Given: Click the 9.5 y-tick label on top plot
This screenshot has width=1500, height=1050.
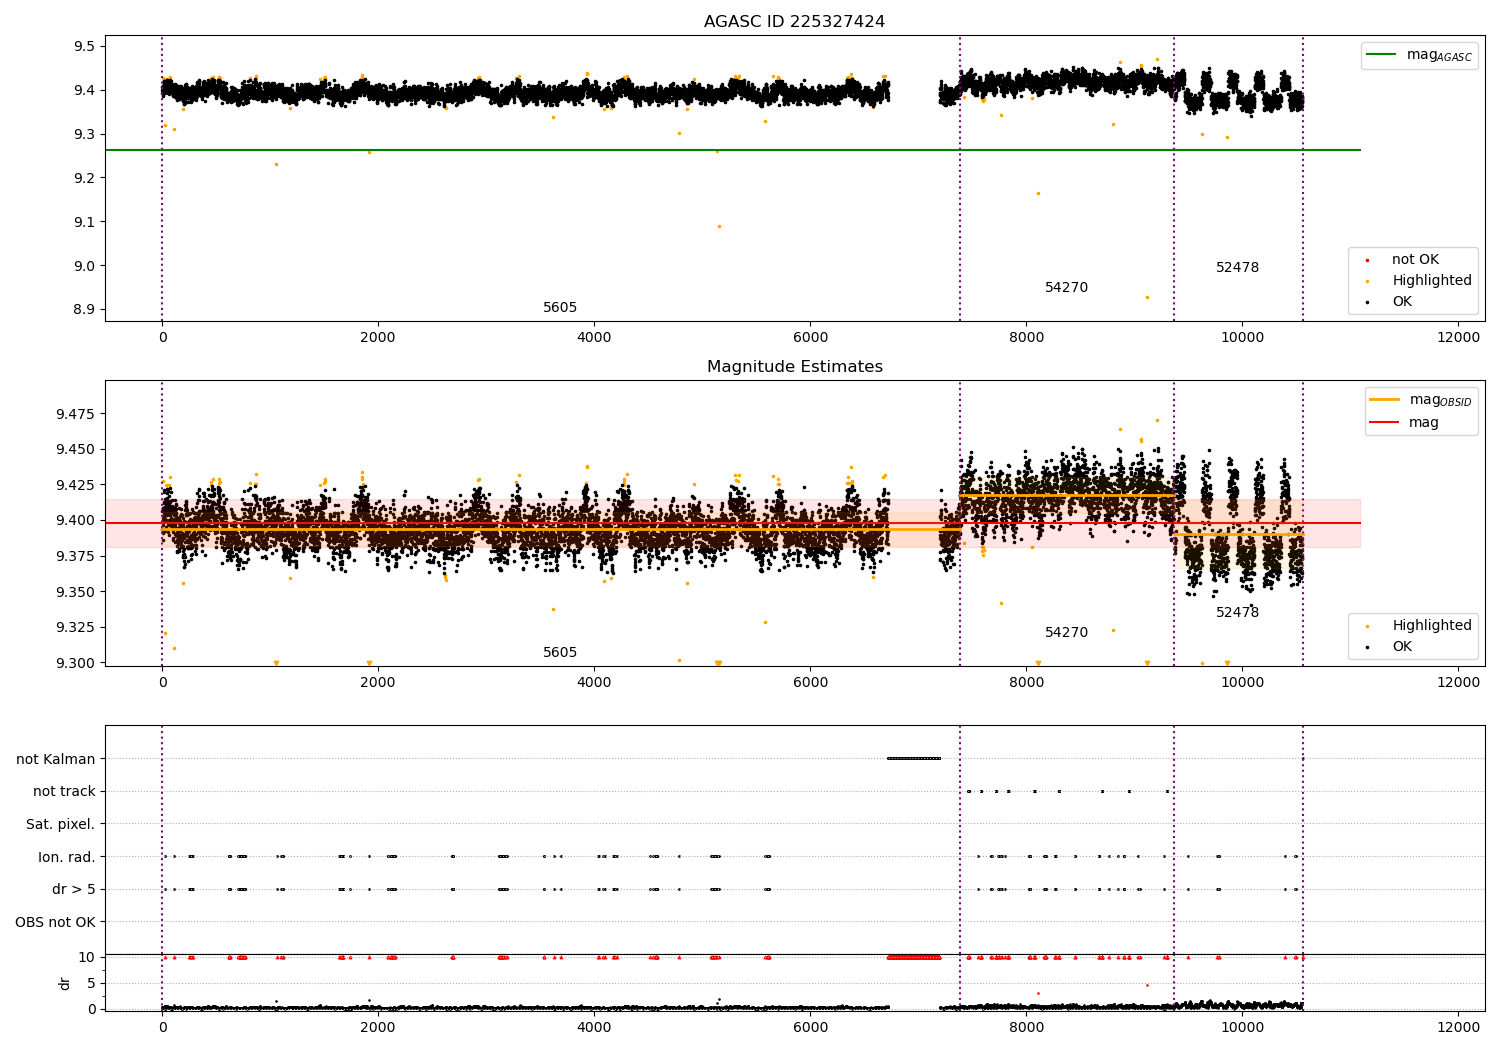Looking at the screenshot, I should tap(84, 46).
